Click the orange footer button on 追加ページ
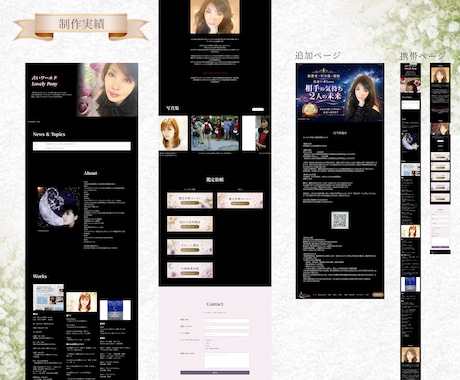Viewport: 460px width, 380px height. [378, 295]
